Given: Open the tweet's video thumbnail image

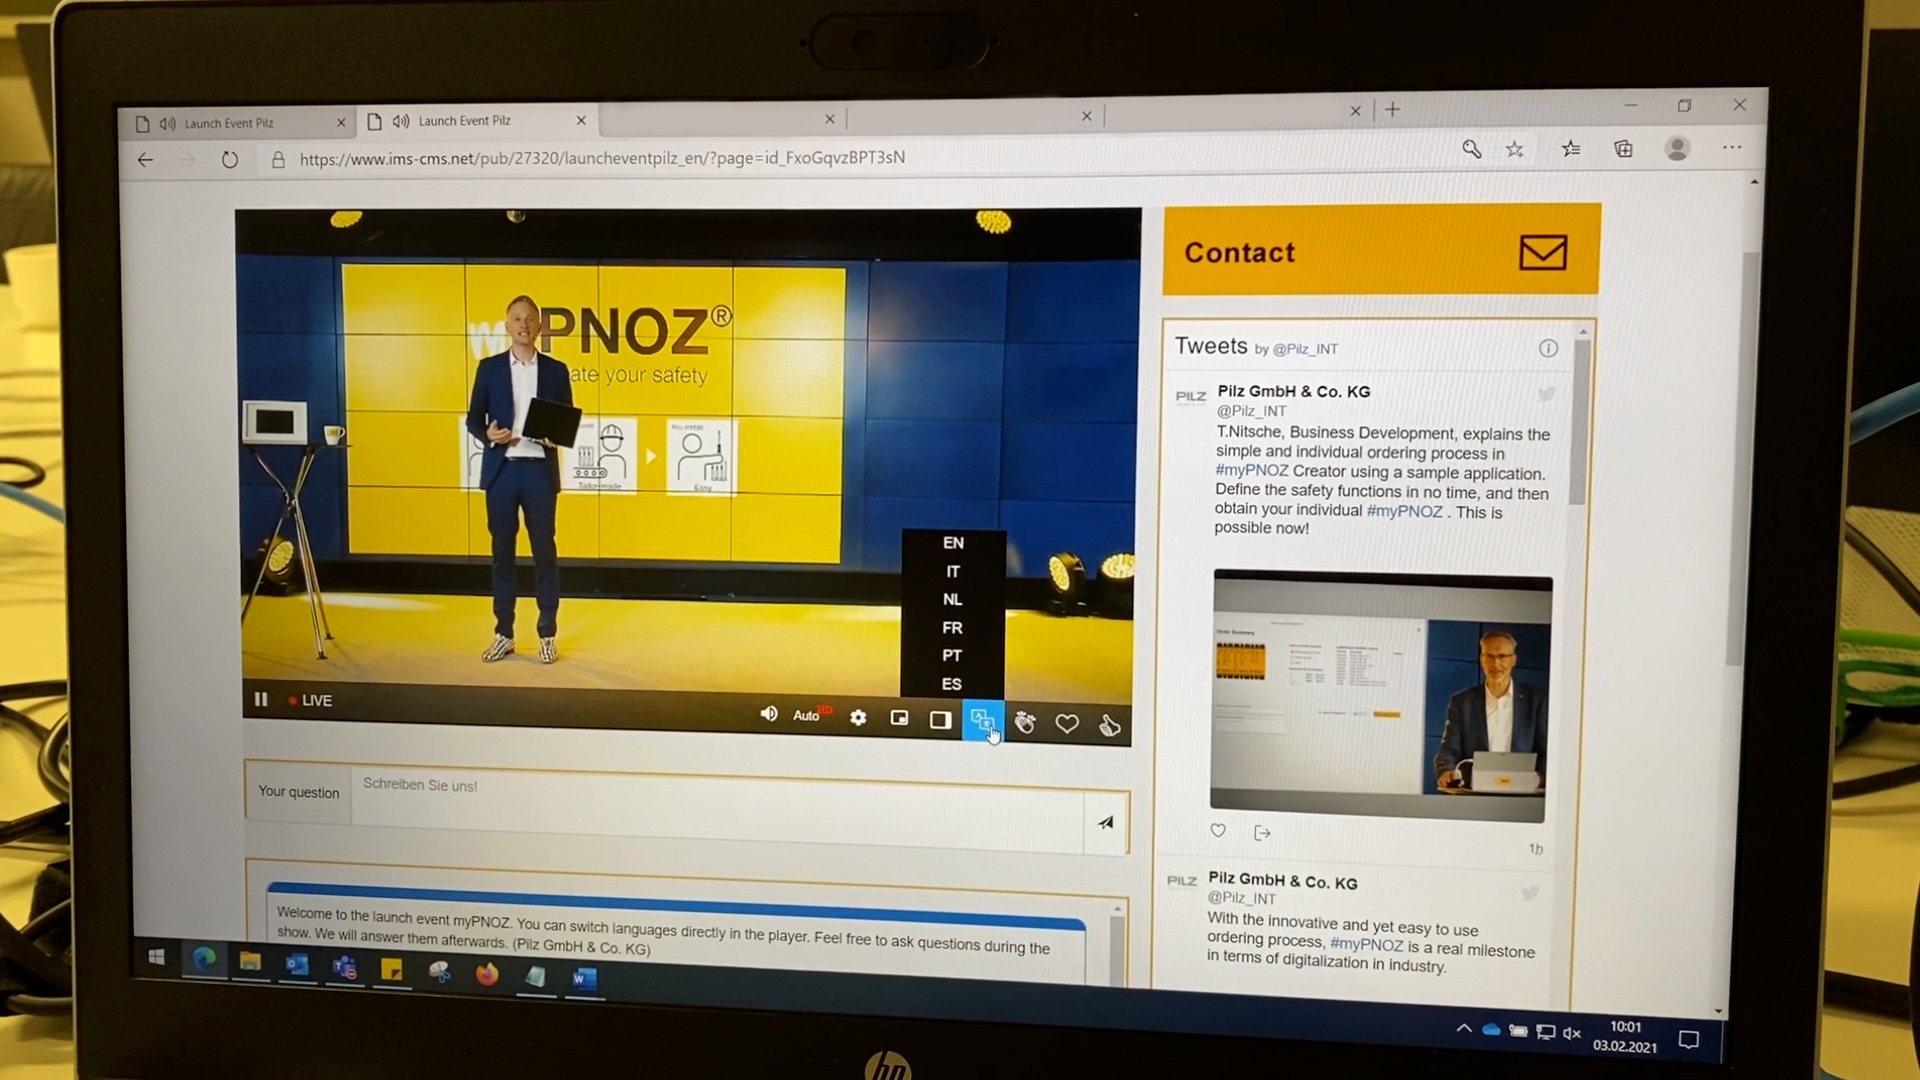Looking at the screenshot, I should point(1380,695).
